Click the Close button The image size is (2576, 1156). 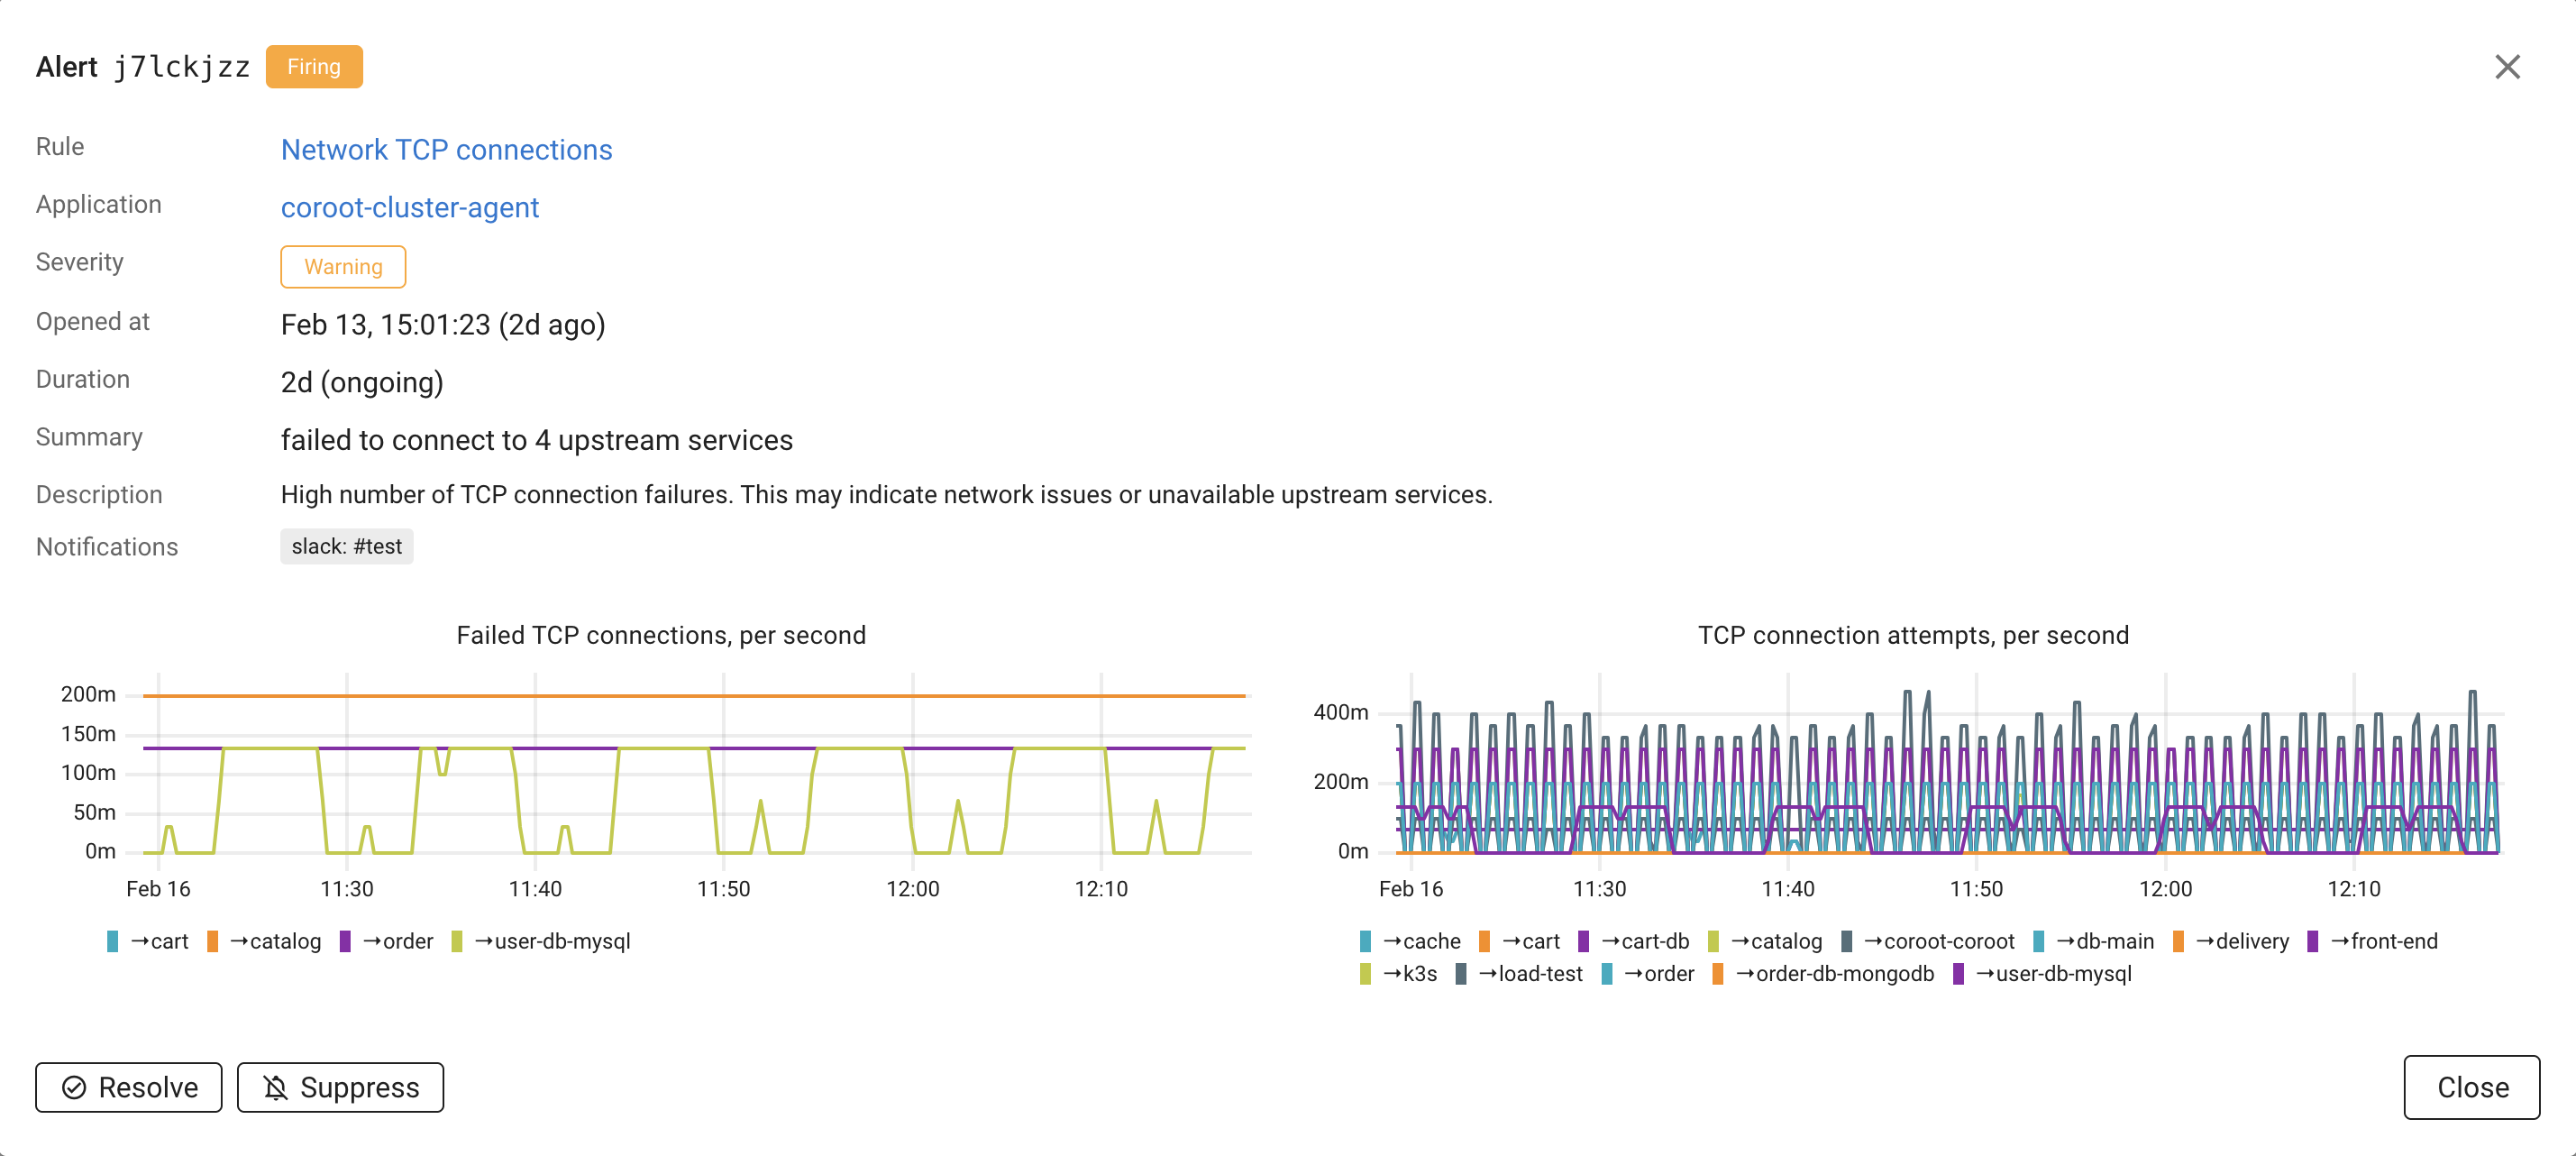coord(2471,1087)
